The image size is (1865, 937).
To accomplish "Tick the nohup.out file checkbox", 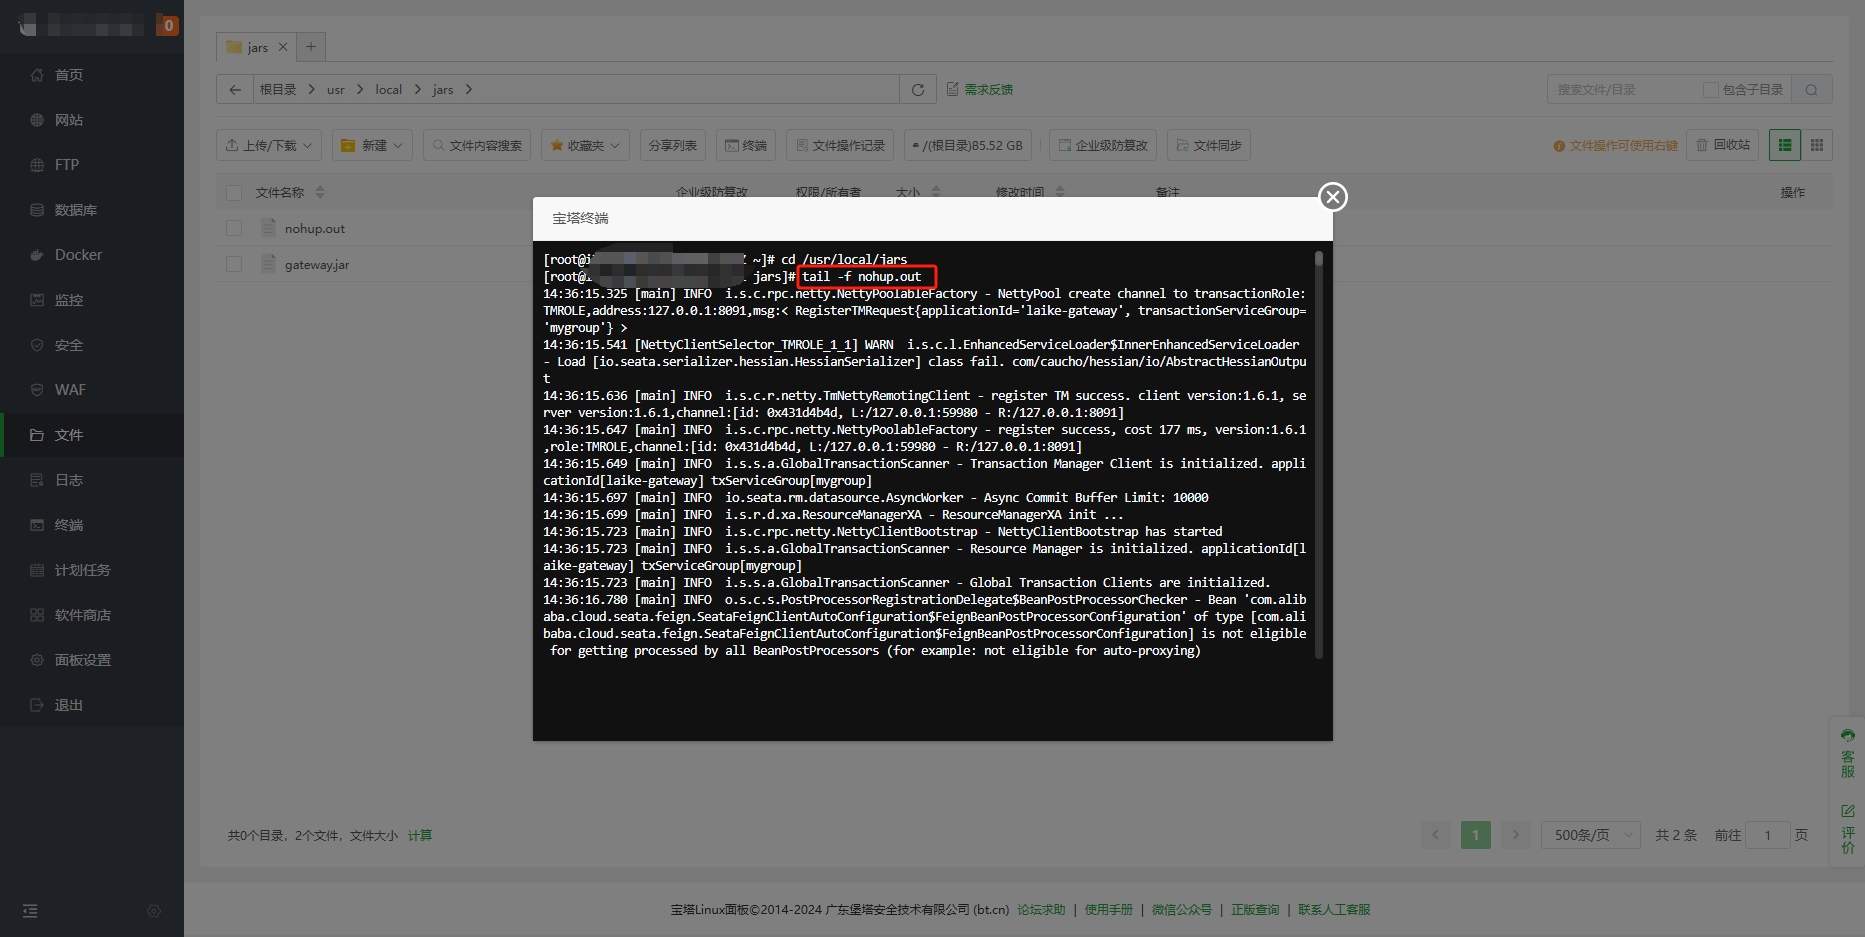I will [x=234, y=228].
